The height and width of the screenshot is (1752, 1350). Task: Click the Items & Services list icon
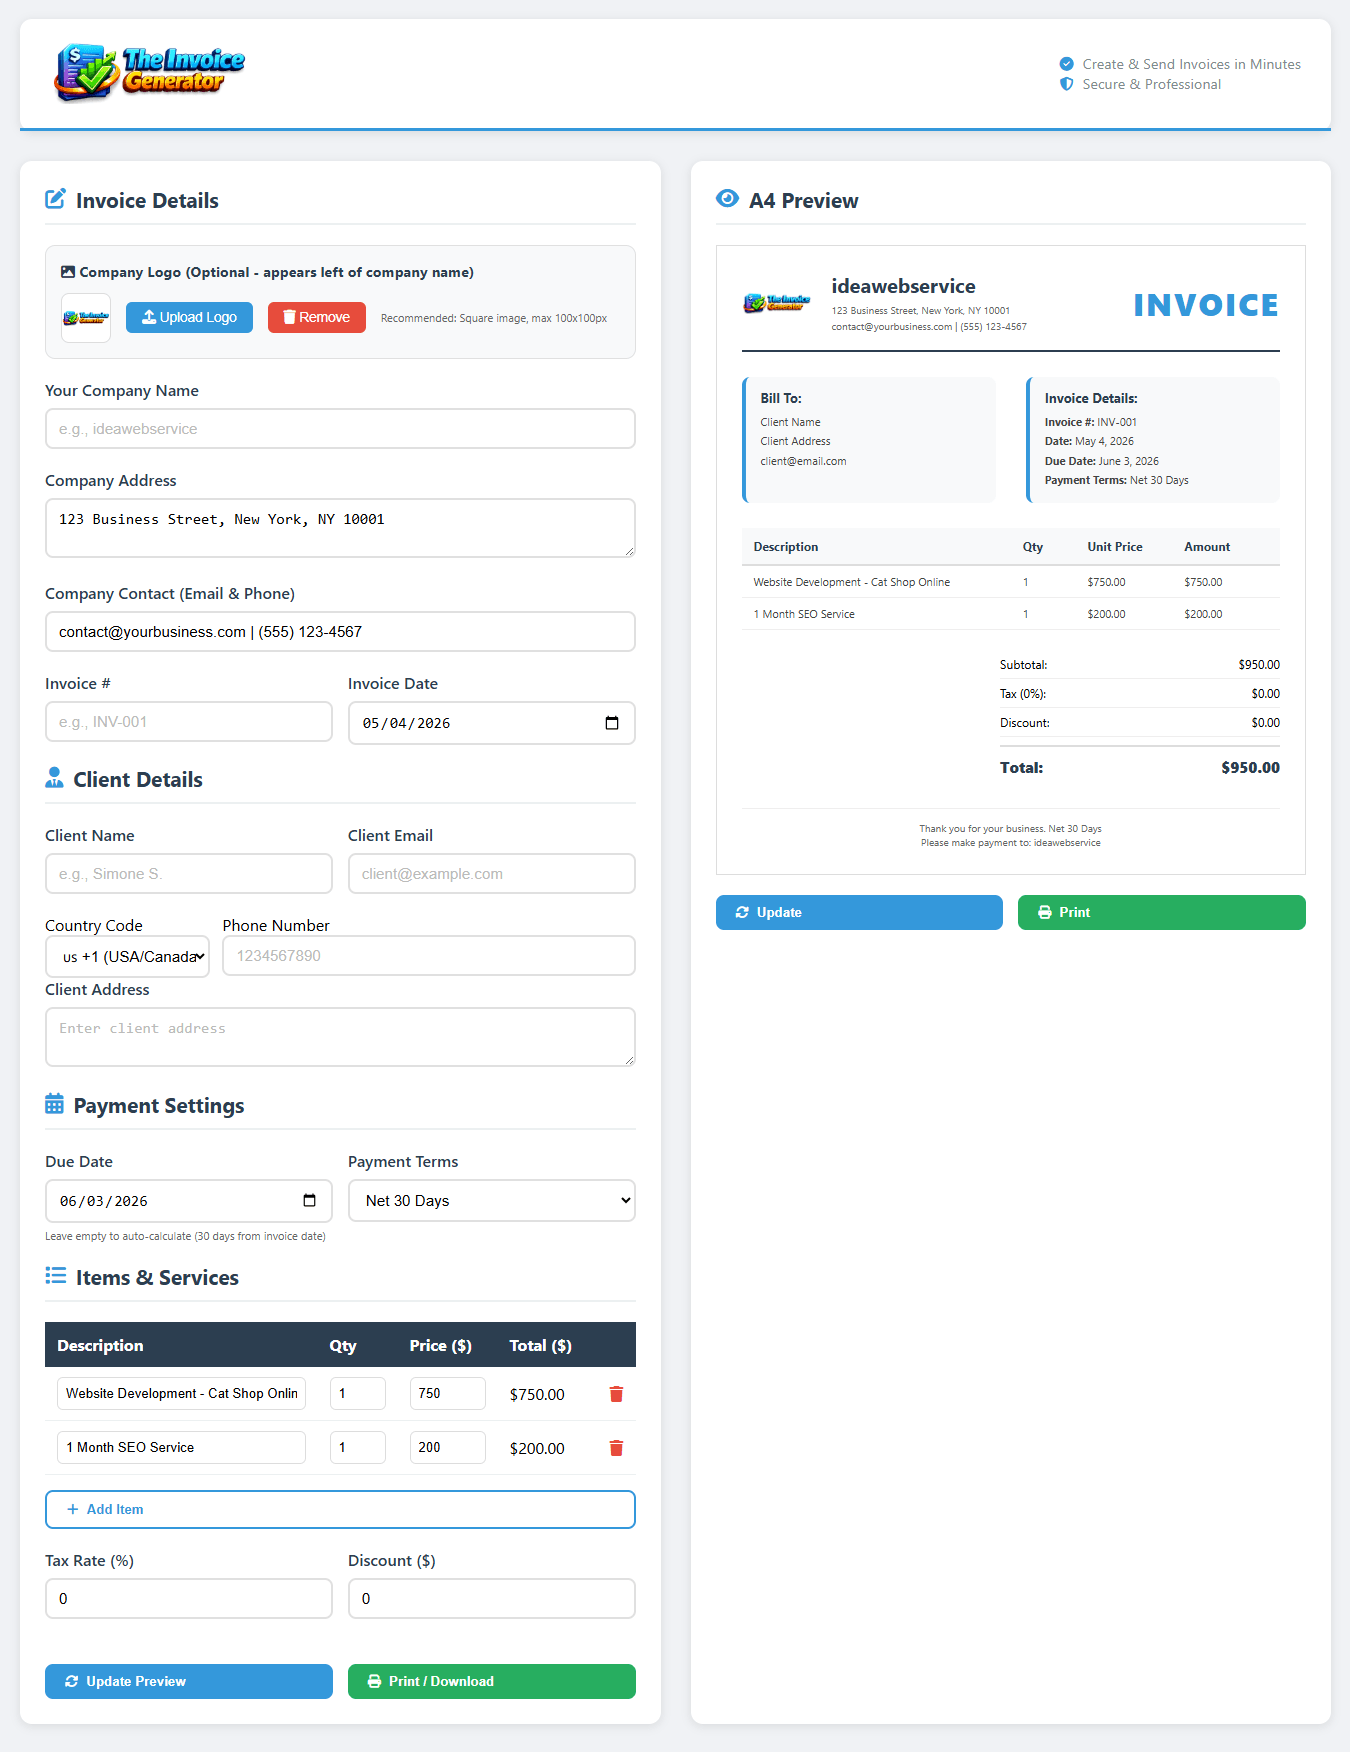pyautogui.click(x=55, y=1276)
